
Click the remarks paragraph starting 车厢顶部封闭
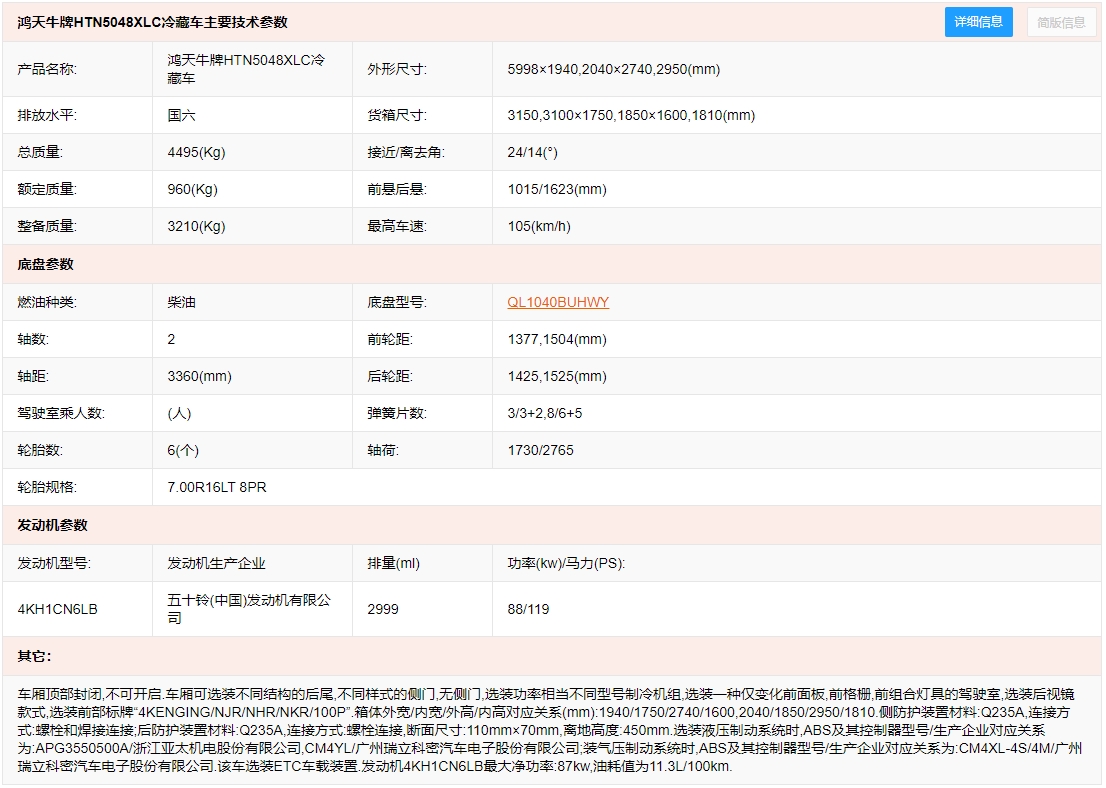click(549, 730)
